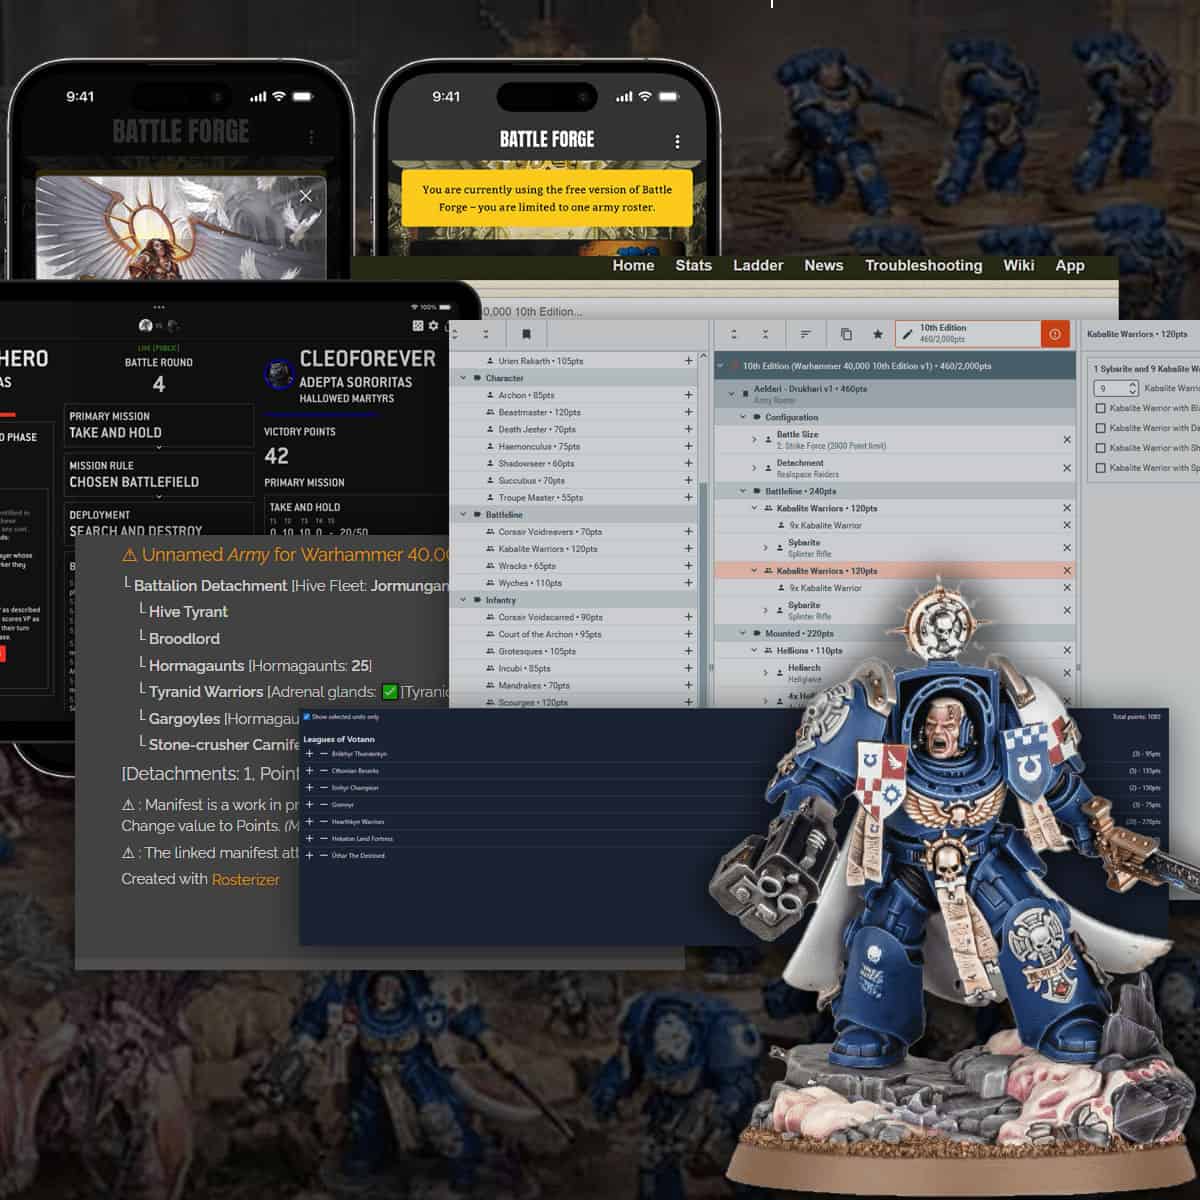
Task: Open the News nav item
Action: point(824,265)
